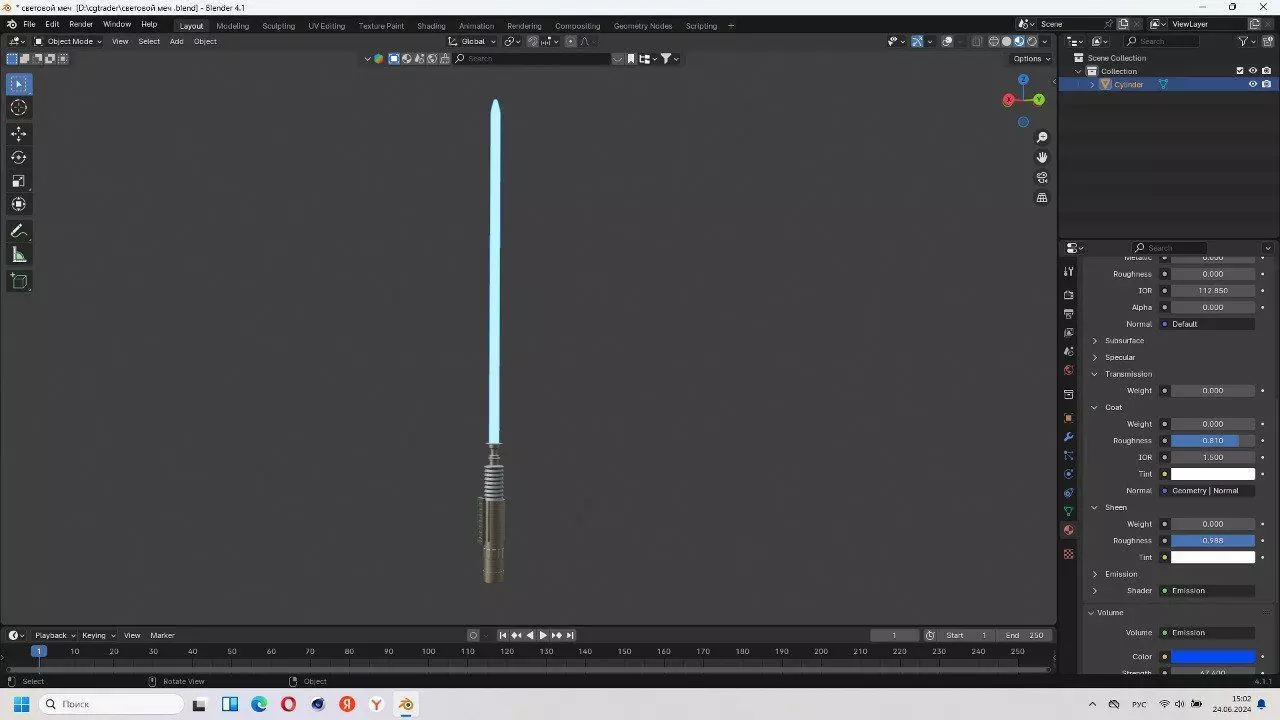Click the Blender logo menu icon
The width and height of the screenshot is (1280, 720).
tap(11, 24)
